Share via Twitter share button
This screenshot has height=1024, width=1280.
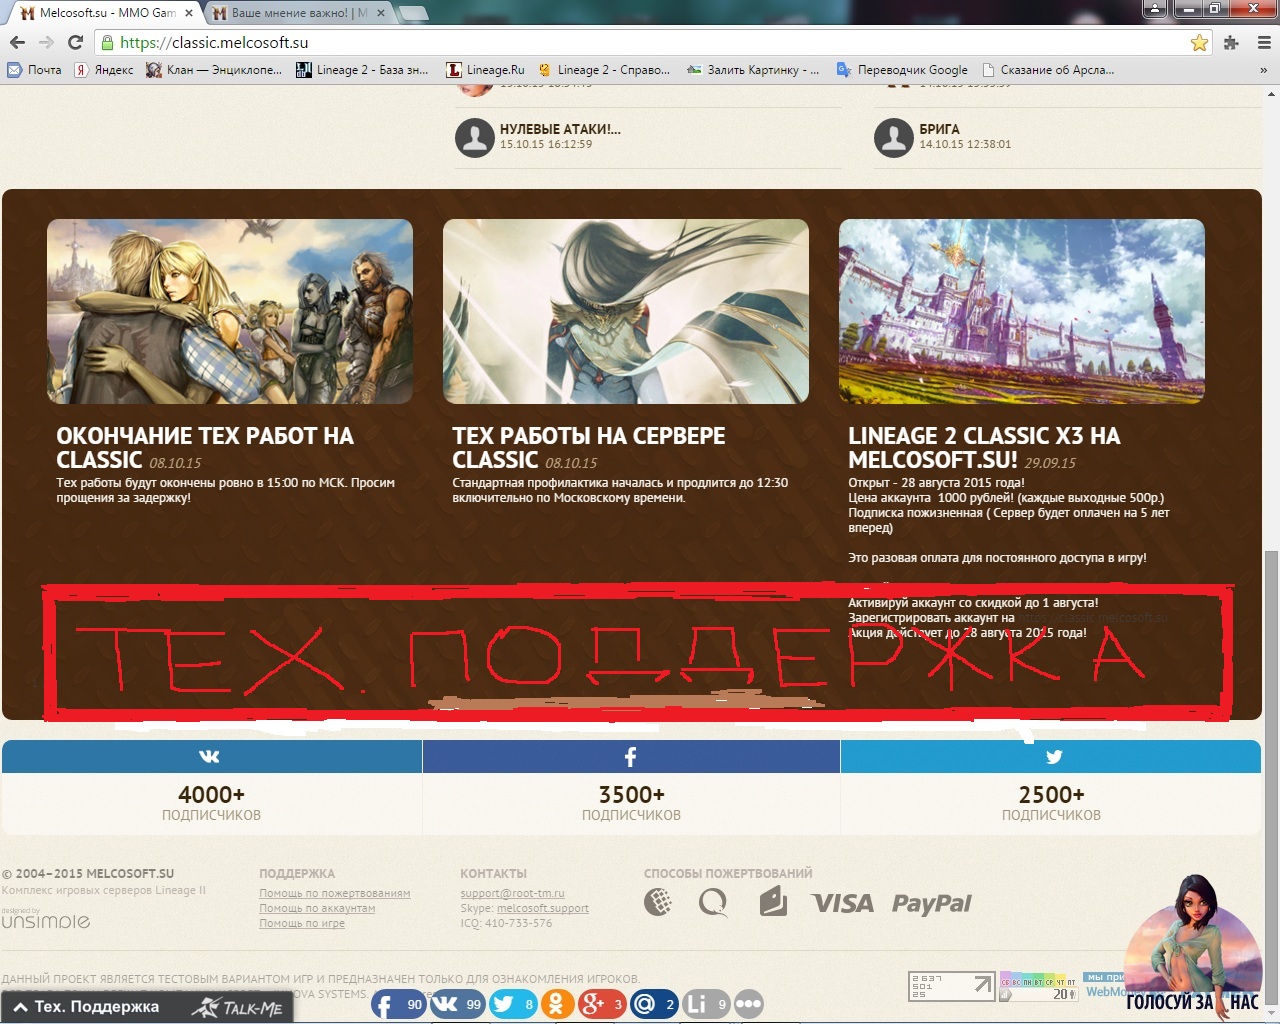click(513, 1004)
